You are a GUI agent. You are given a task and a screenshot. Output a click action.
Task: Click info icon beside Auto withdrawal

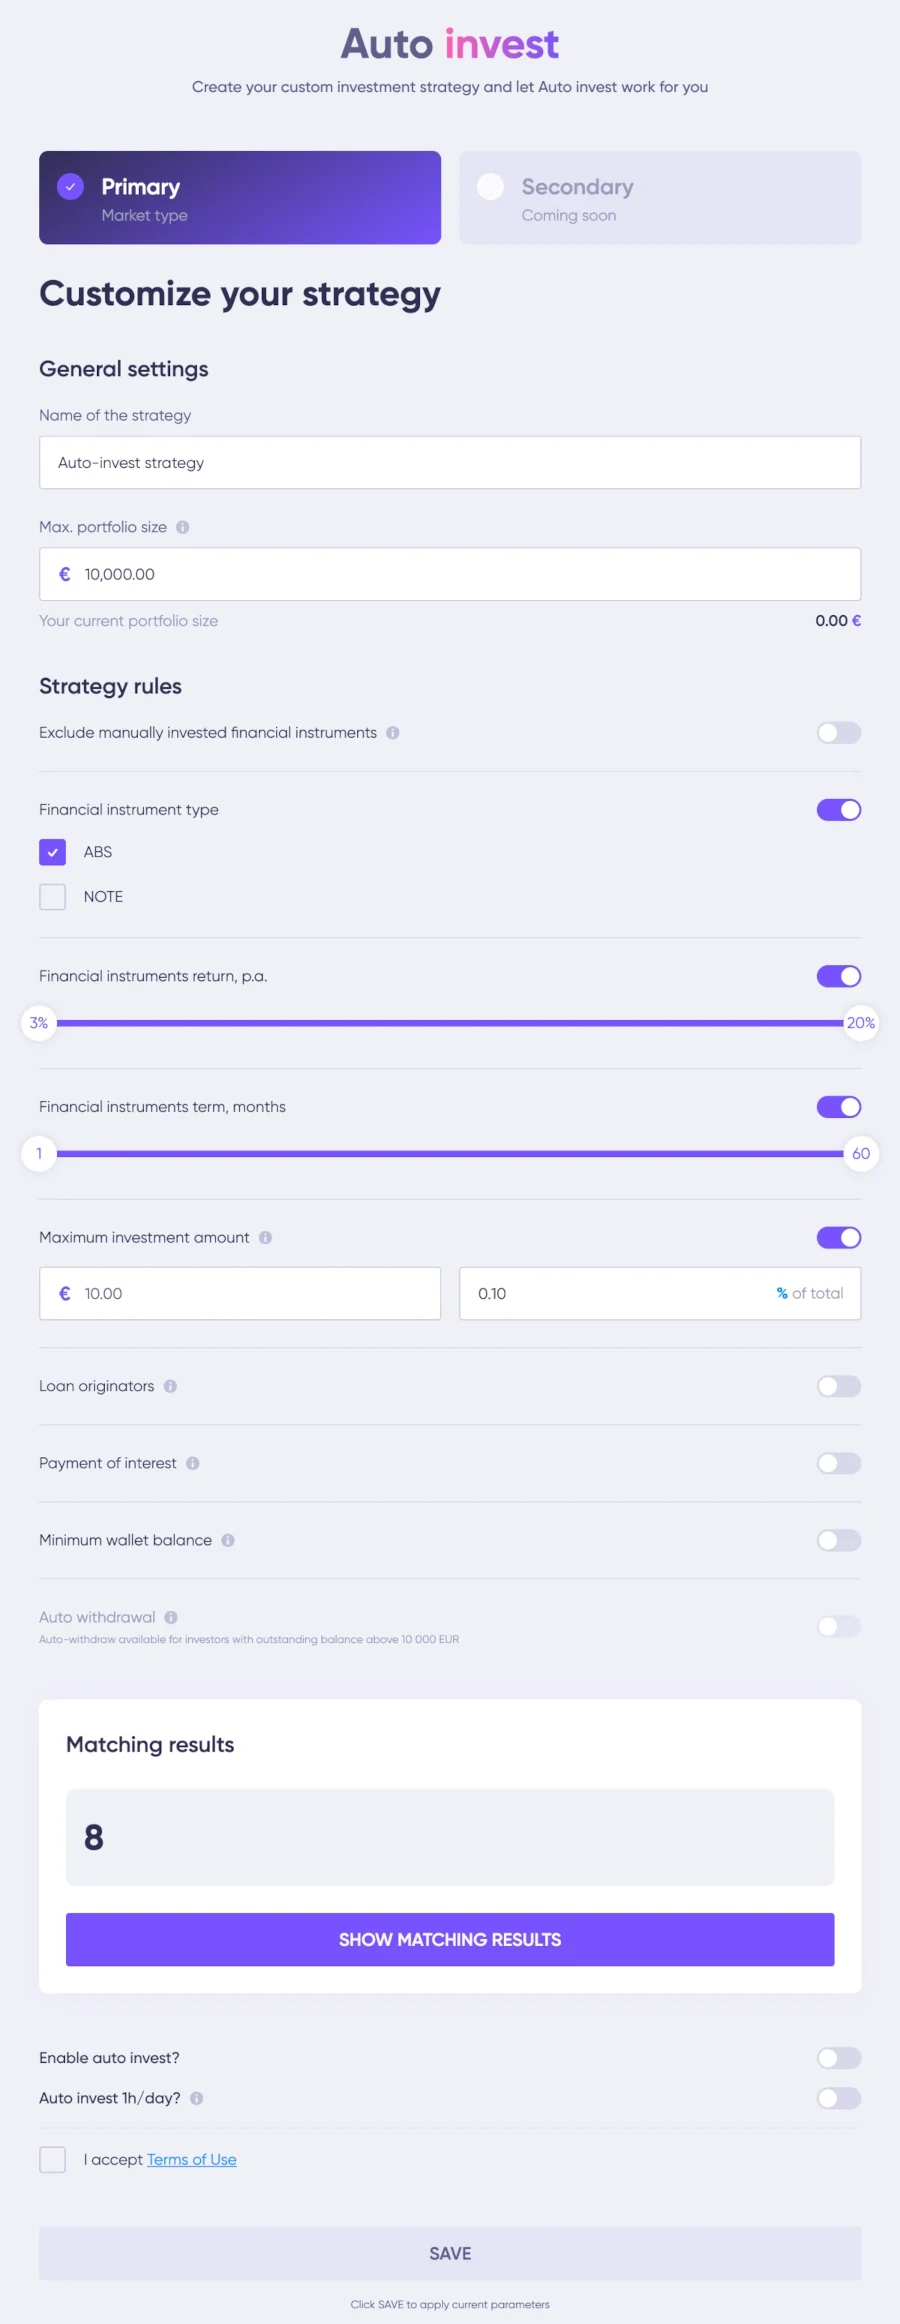(171, 1617)
